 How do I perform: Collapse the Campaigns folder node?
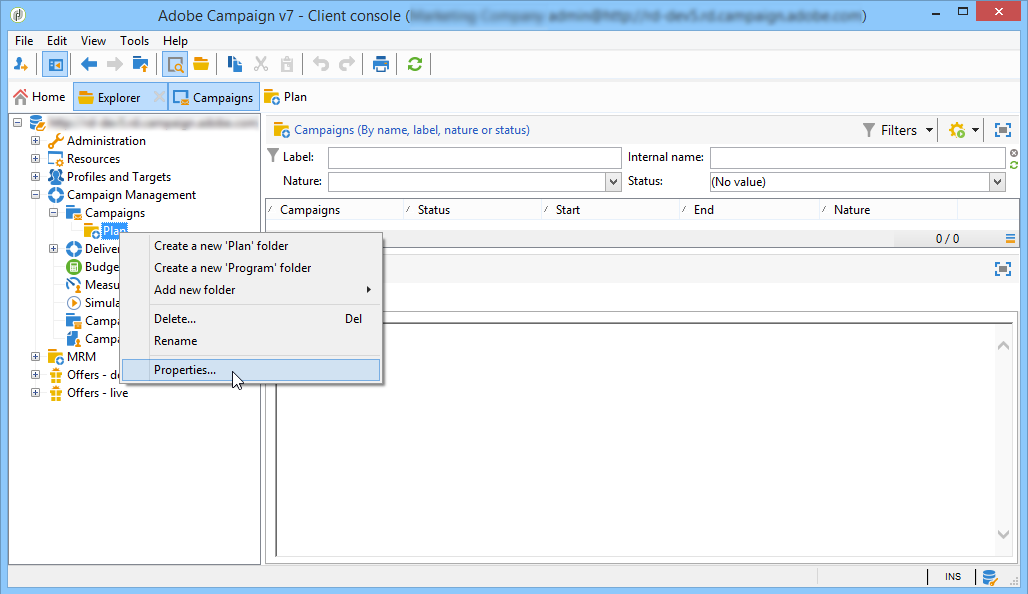[x=54, y=212]
